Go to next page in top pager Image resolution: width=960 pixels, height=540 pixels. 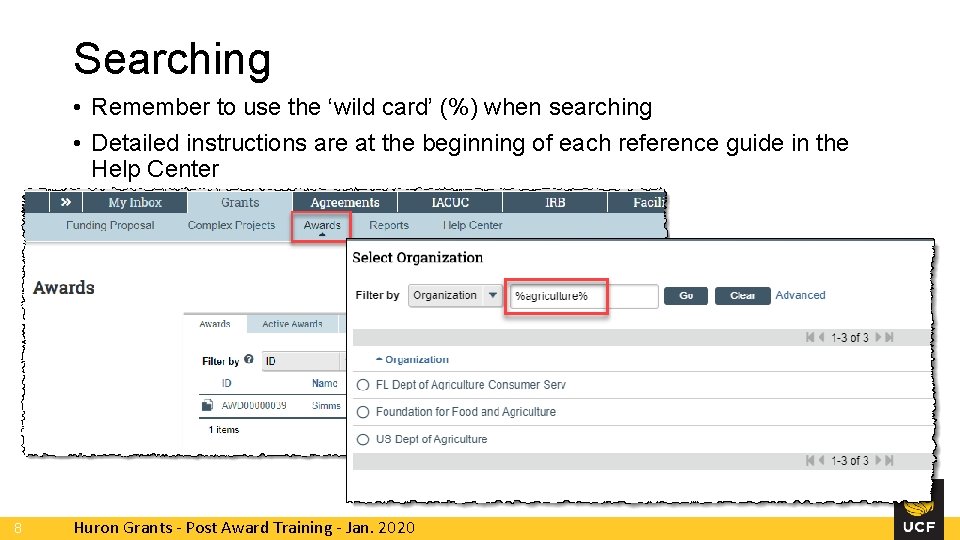878,337
